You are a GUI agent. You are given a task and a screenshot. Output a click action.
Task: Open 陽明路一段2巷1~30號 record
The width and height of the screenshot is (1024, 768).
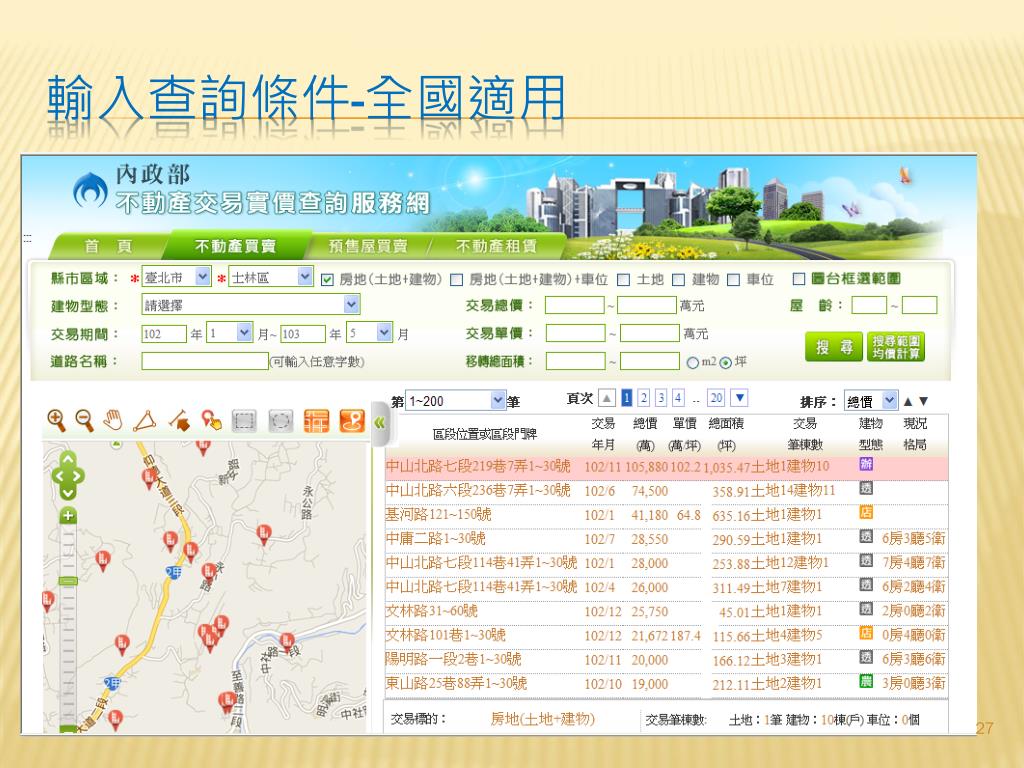pos(453,659)
